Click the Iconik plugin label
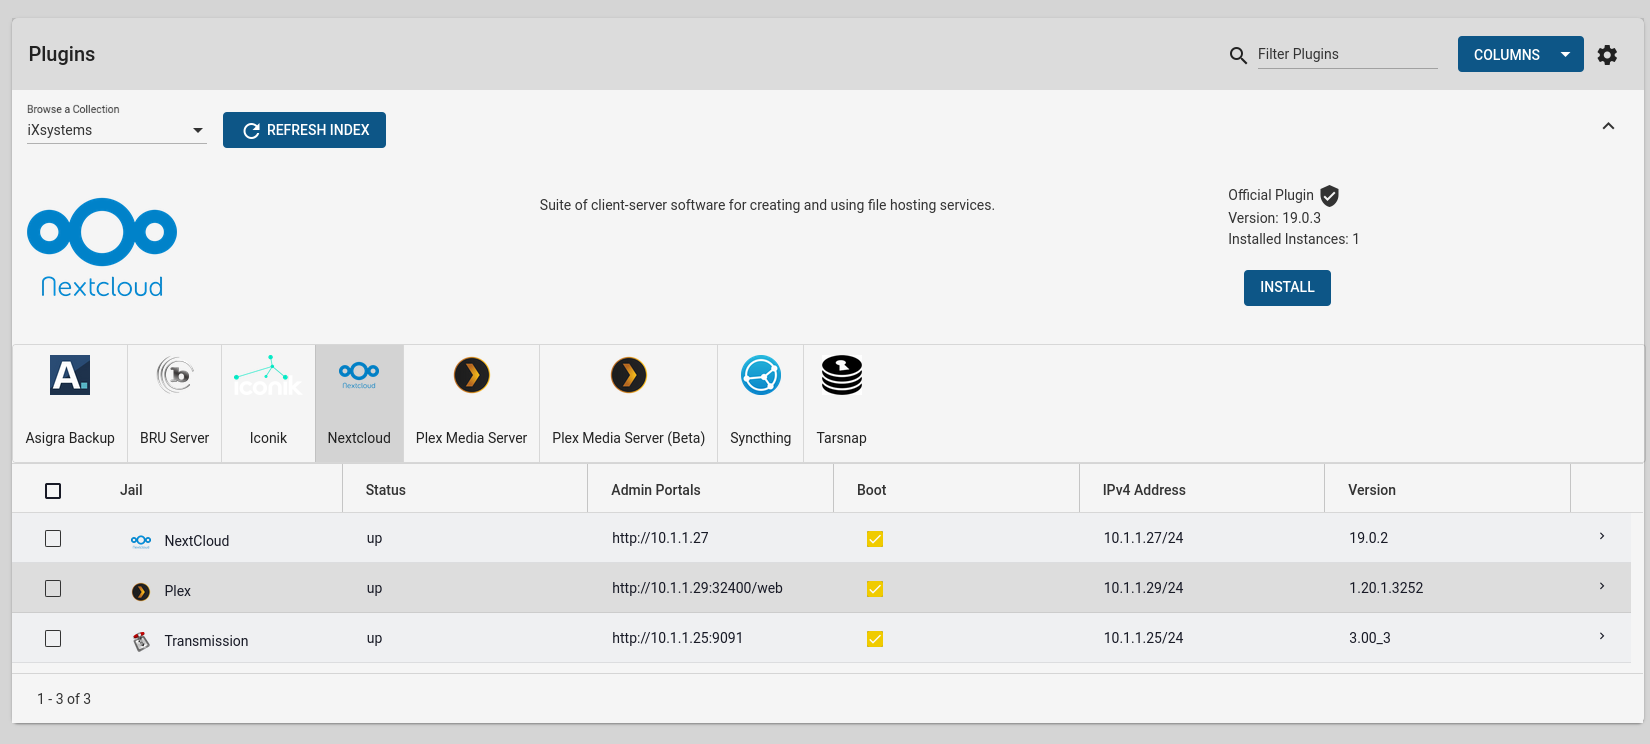The height and width of the screenshot is (744, 1650). (x=268, y=438)
